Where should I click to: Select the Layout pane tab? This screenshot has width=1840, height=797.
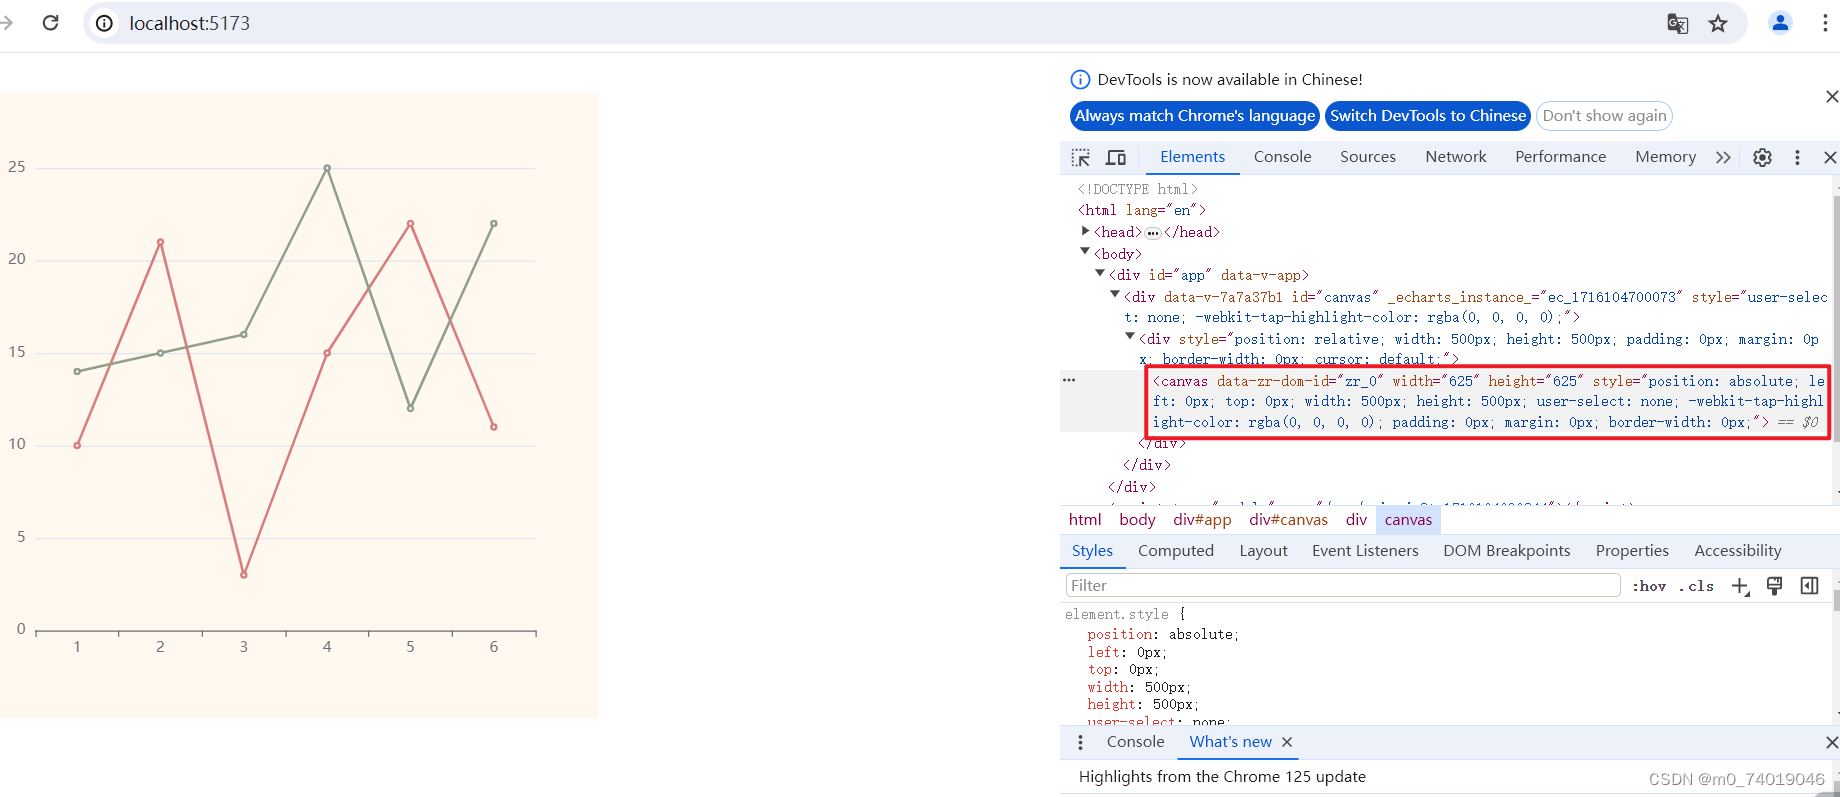coord(1263,551)
